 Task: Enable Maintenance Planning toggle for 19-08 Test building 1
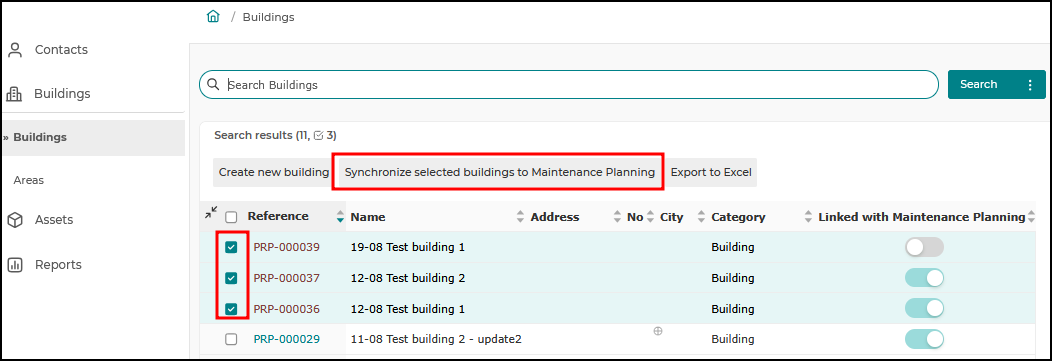point(924,247)
